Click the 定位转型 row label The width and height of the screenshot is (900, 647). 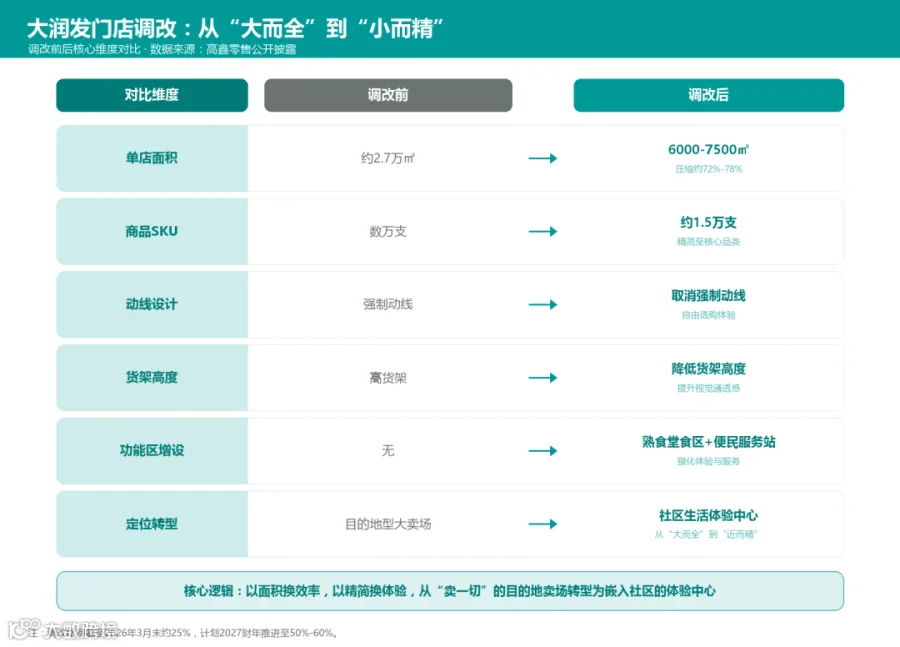152,524
